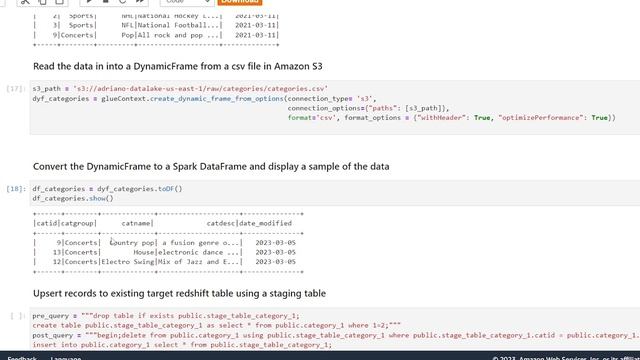The width and height of the screenshot is (640, 360).
Task: Click the House catname value in output
Action: coord(144,252)
